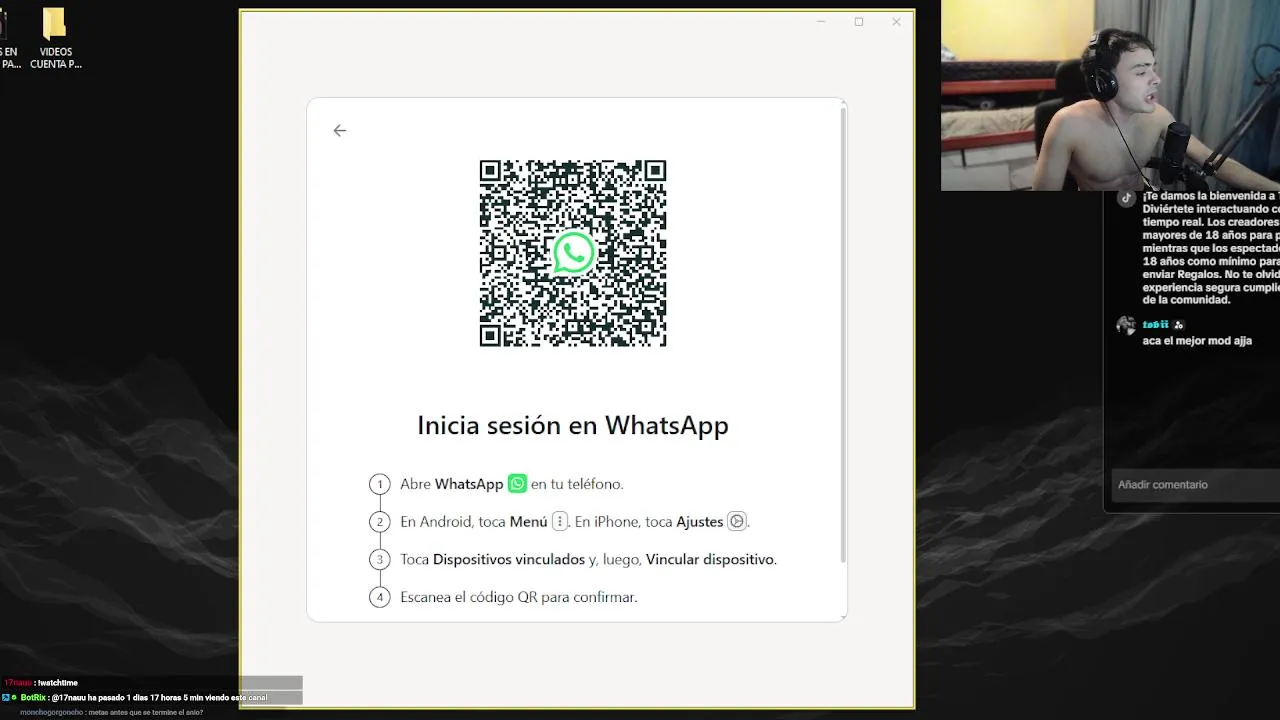
Task: Click 'Dispositivos vinculados' text in step 3
Action: coord(509,559)
